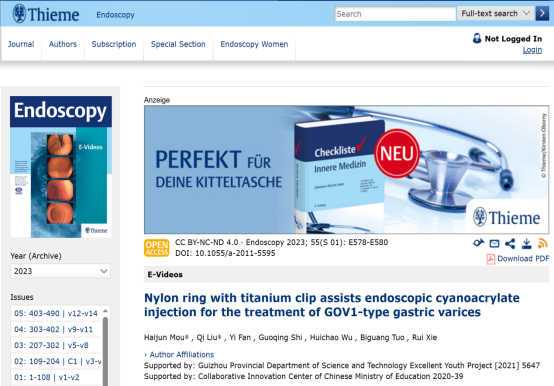Open the Endoscopy Women menu item
The height and width of the screenshot is (386, 554).
[254, 44]
